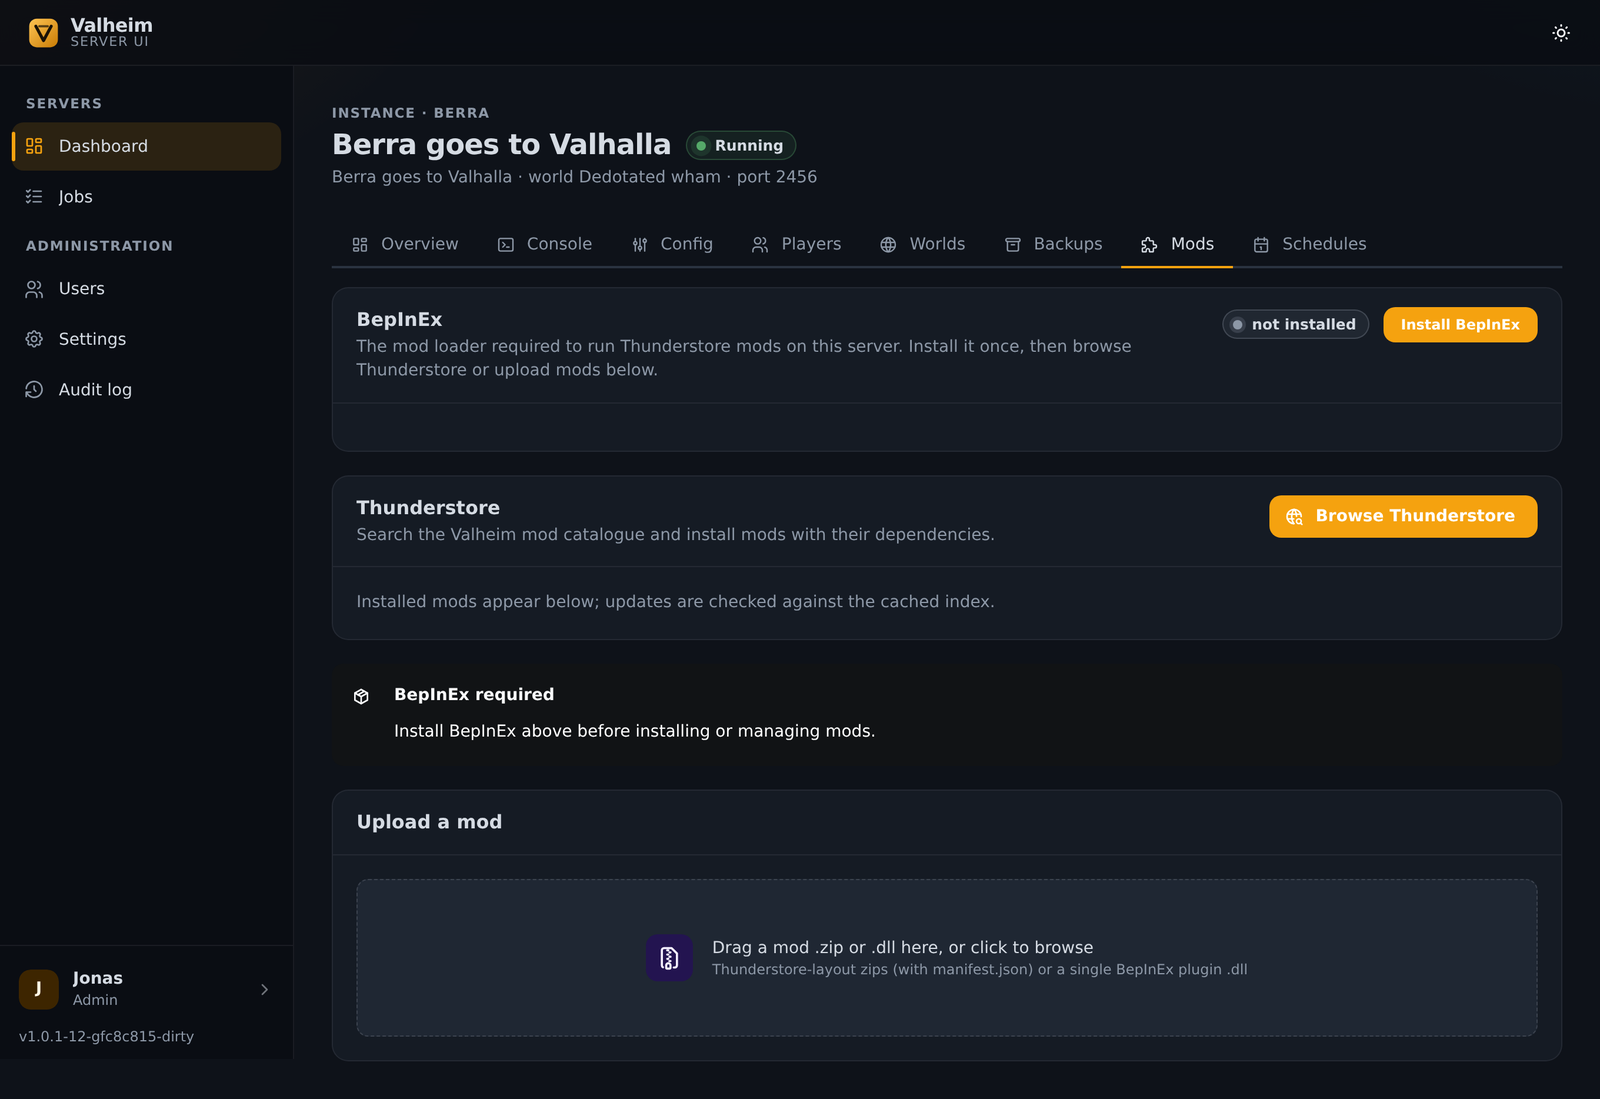Click version text v1.0.1-12-gfc8c815-dirty

pyautogui.click(x=106, y=1036)
